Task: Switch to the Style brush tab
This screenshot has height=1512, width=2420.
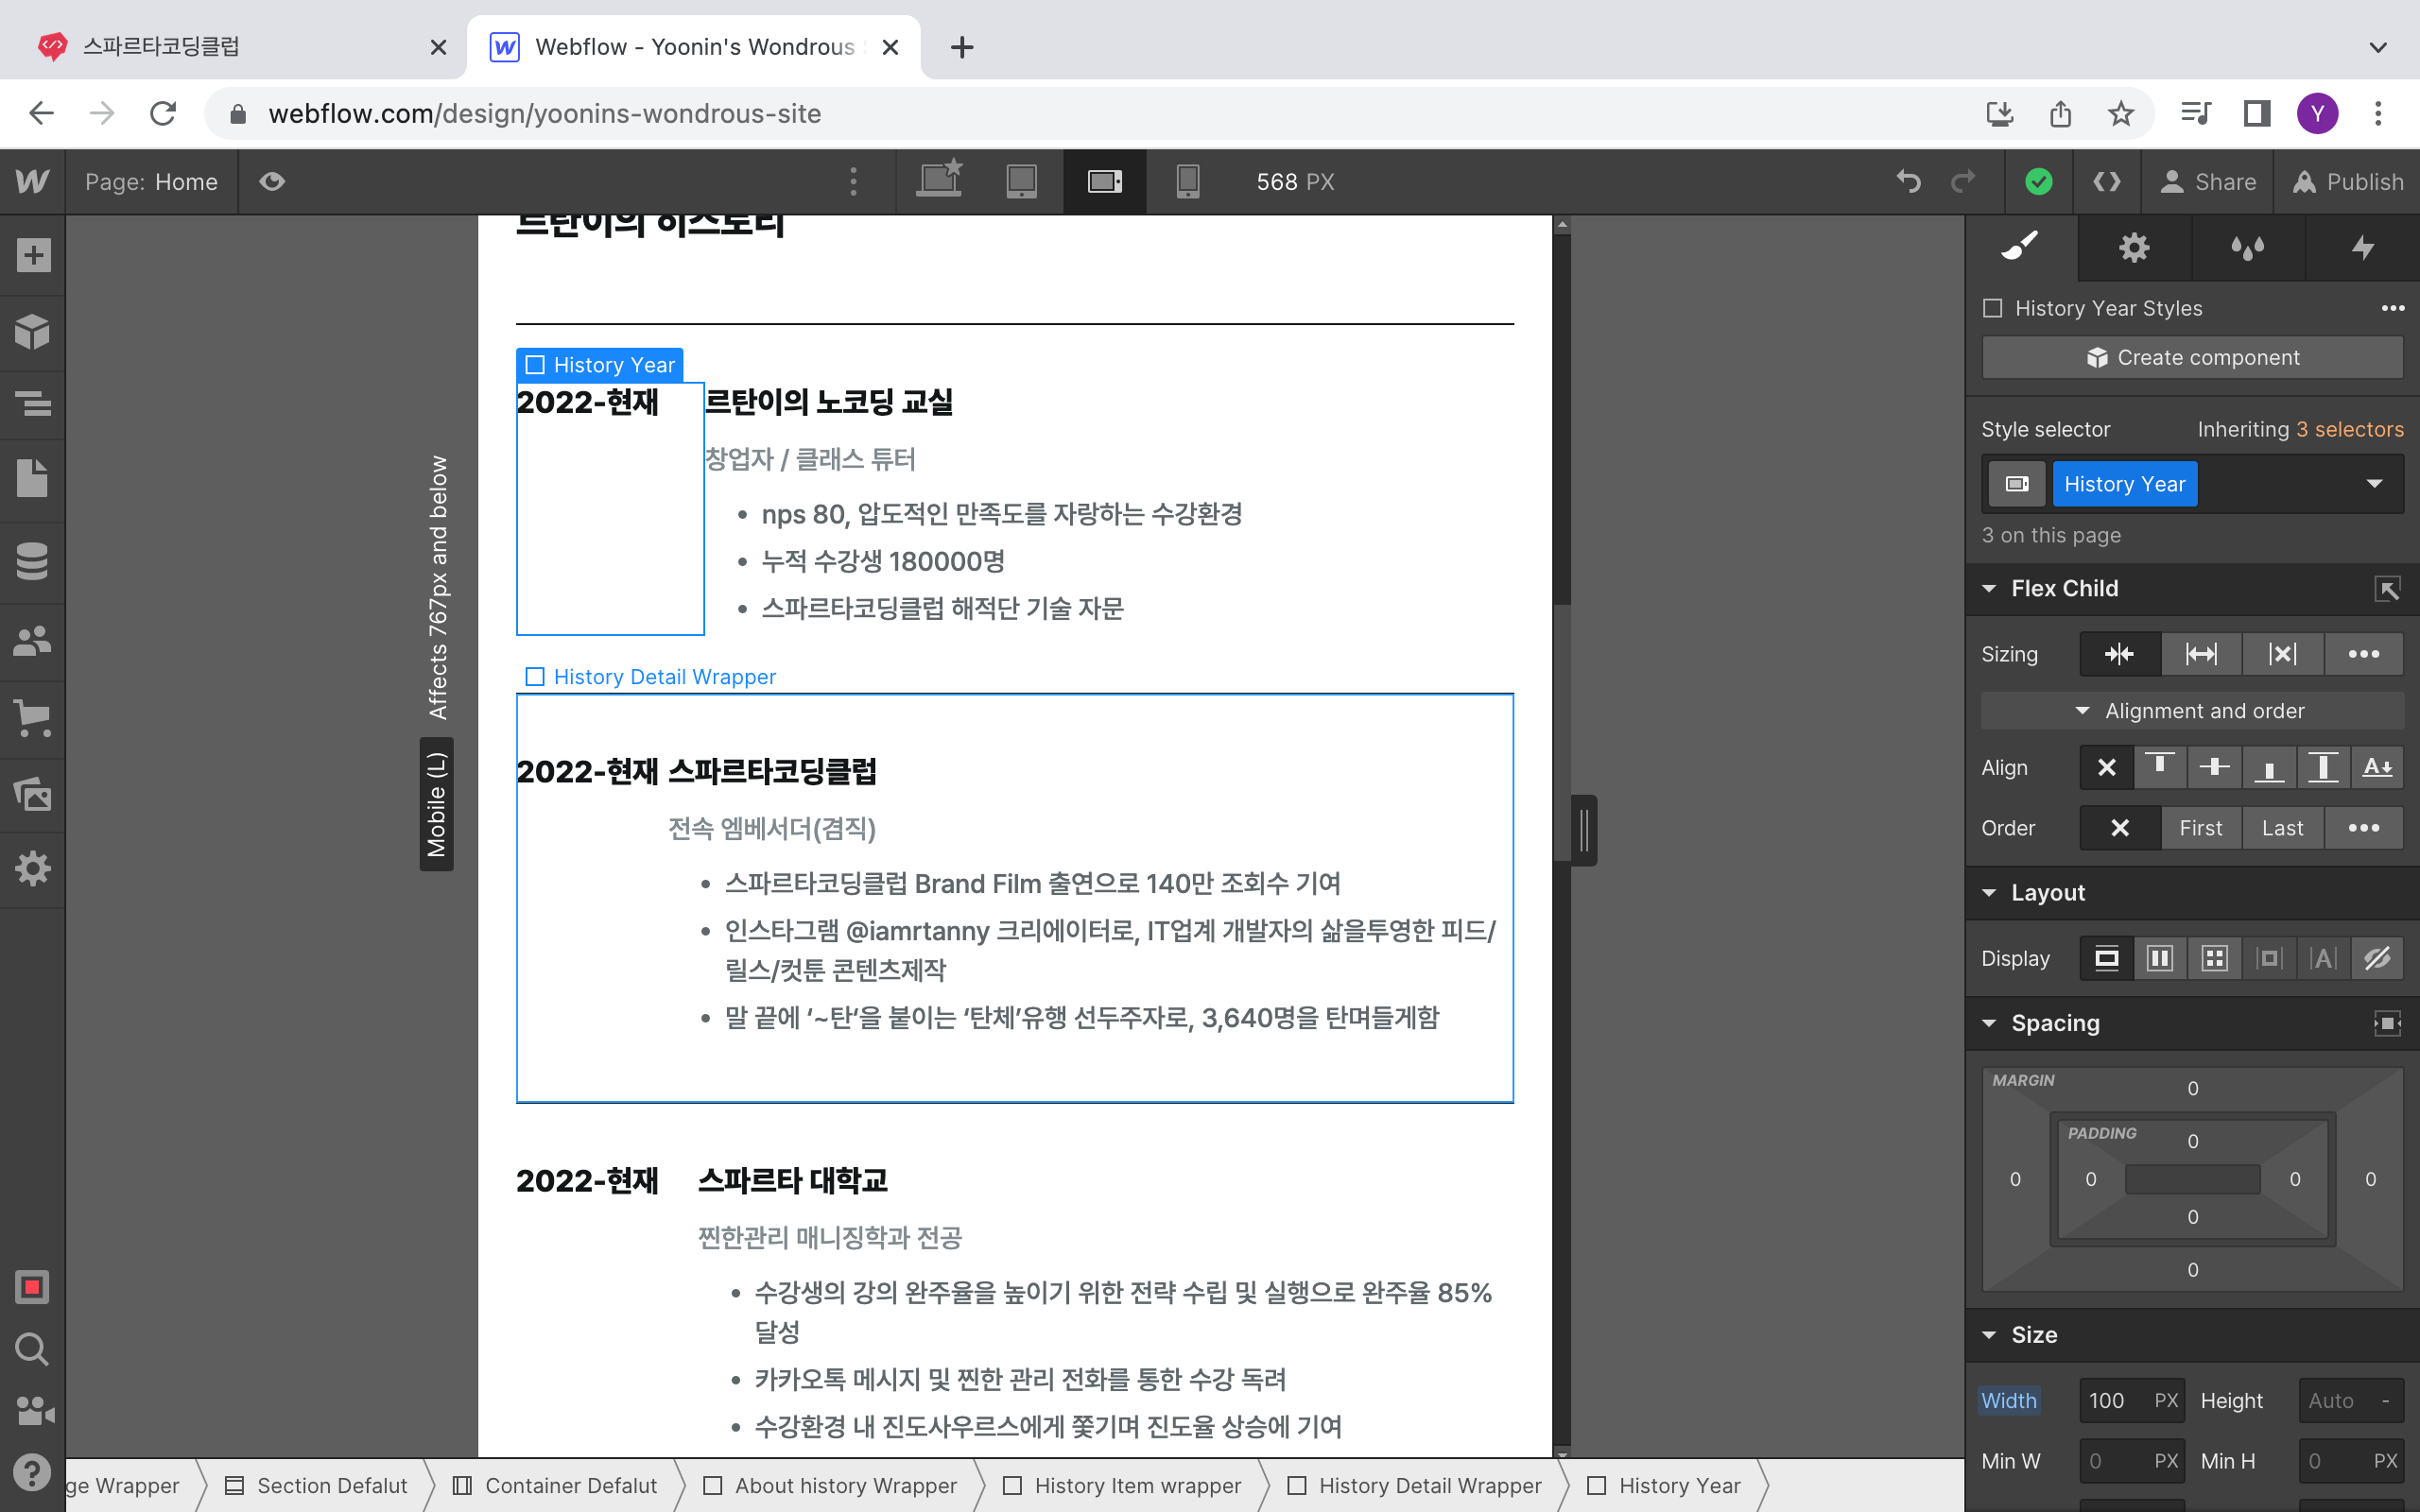Action: (x=2020, y=247)
